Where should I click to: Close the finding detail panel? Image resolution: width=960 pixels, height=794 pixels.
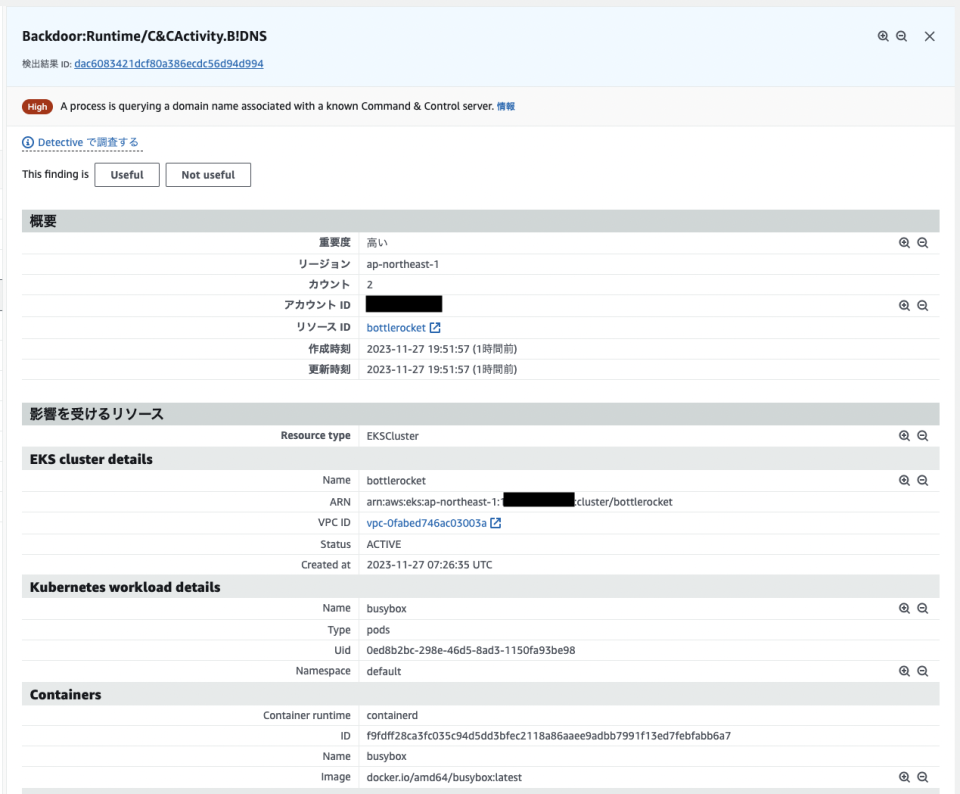coord(929,36)
